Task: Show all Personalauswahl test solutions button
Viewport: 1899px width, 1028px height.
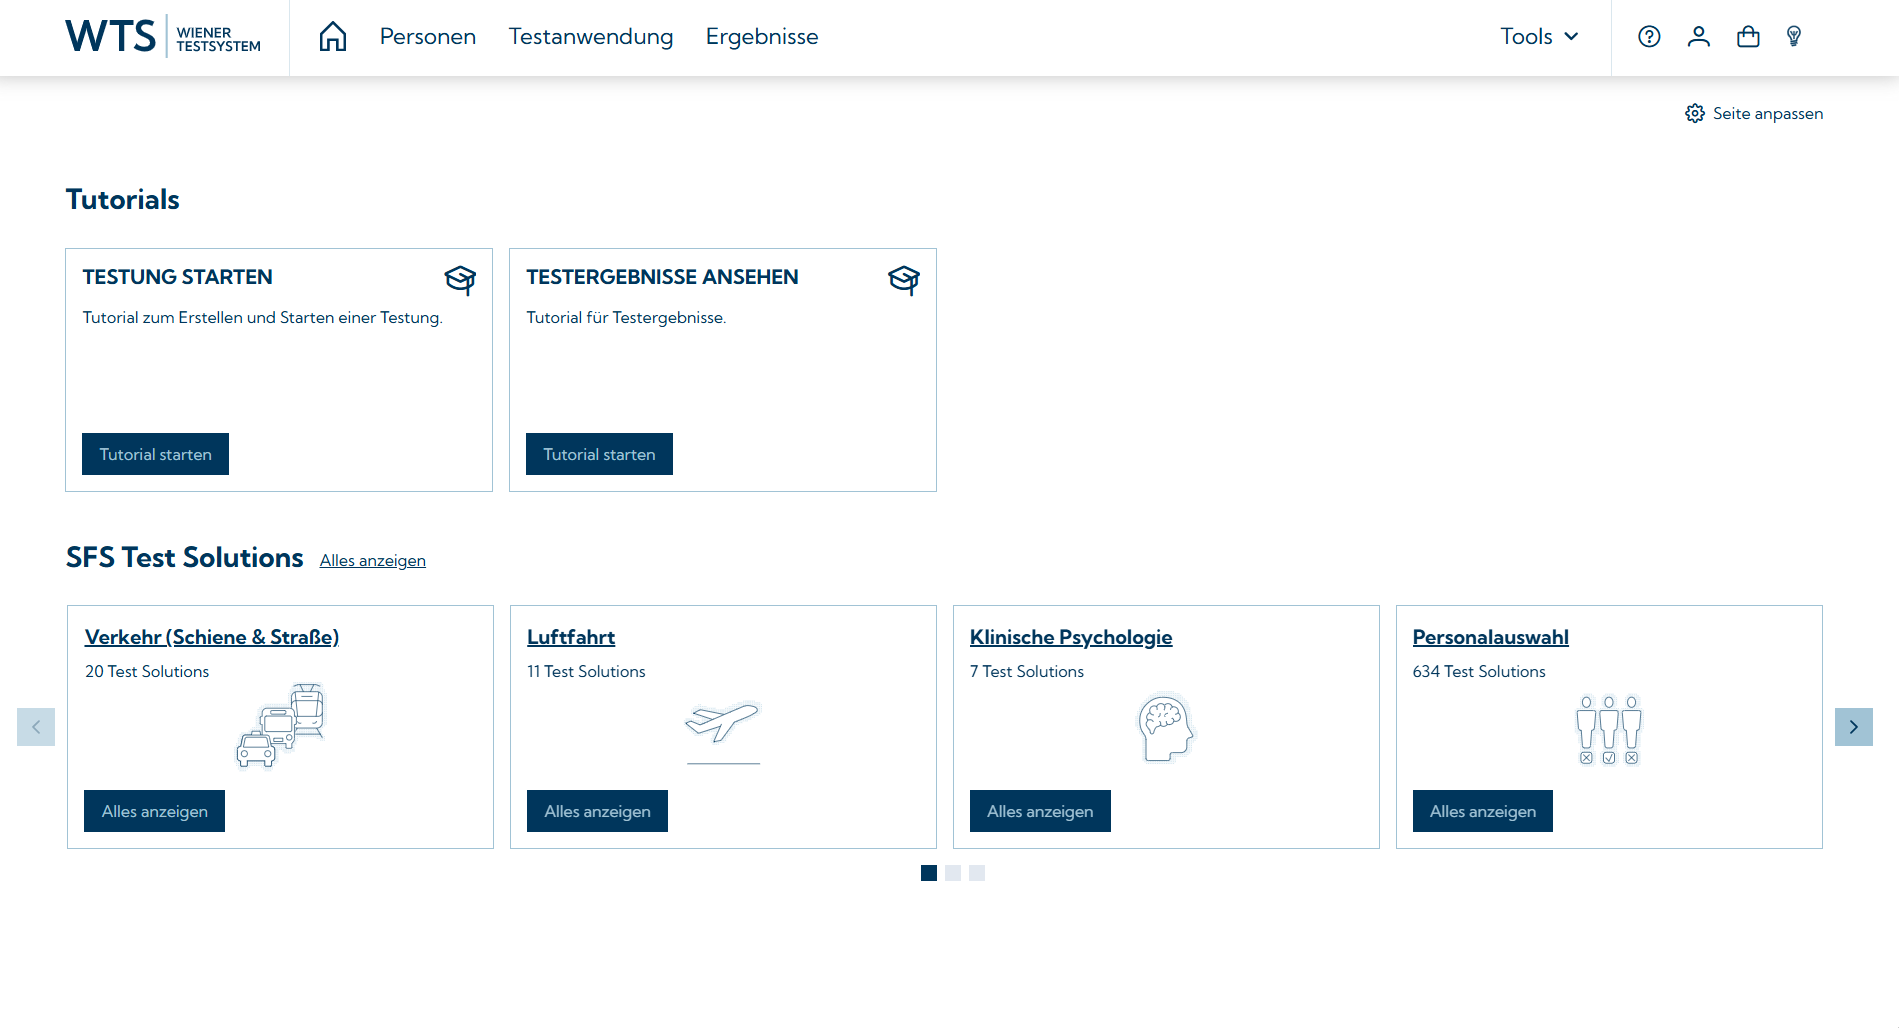Action: pos(1483,811)
